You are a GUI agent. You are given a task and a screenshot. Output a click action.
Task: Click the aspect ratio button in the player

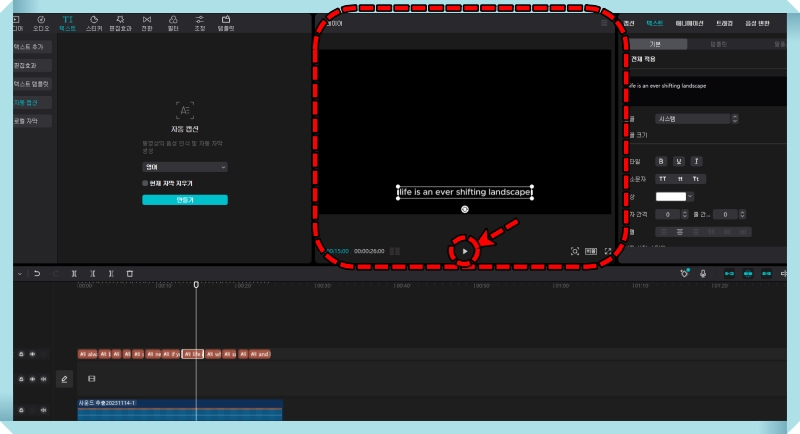591,251
